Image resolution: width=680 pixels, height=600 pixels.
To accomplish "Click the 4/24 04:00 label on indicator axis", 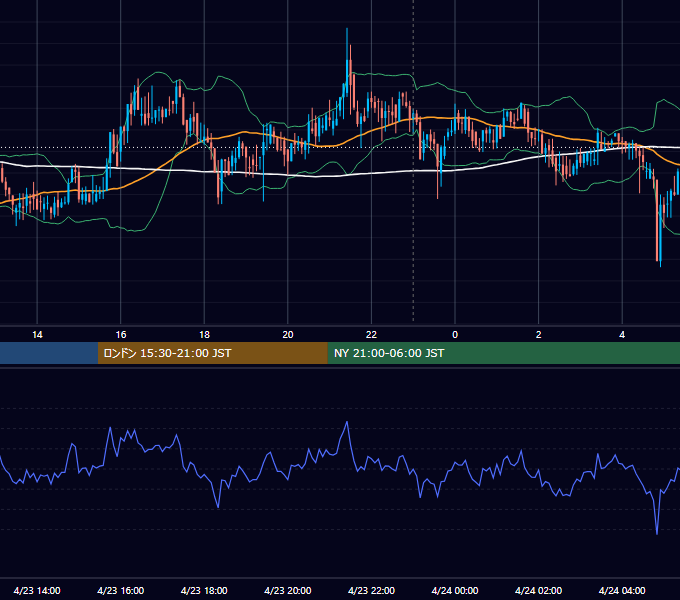I will point(622,590).
